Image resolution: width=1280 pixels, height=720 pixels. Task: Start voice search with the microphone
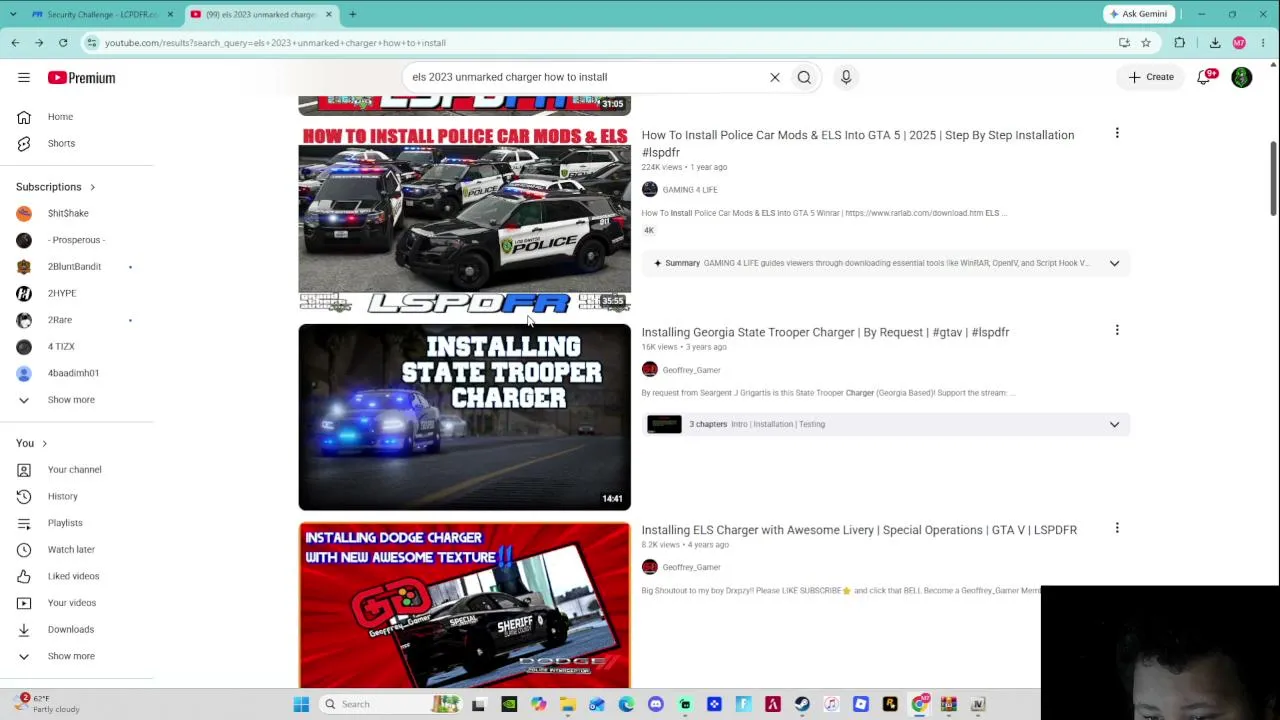pos(846,77)
